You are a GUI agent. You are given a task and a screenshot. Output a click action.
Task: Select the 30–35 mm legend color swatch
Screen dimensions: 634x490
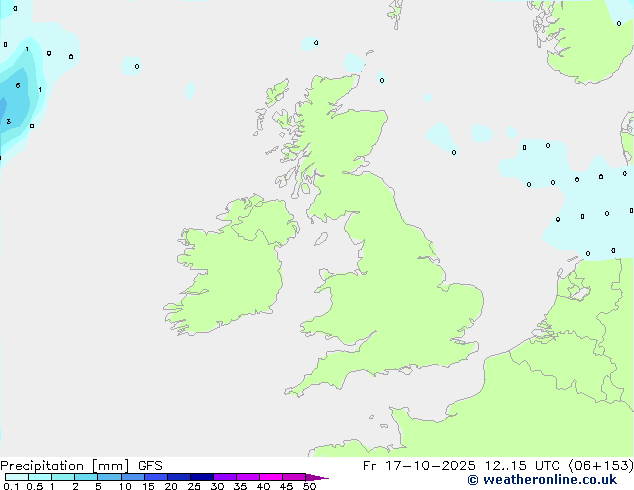pos(225,477)
